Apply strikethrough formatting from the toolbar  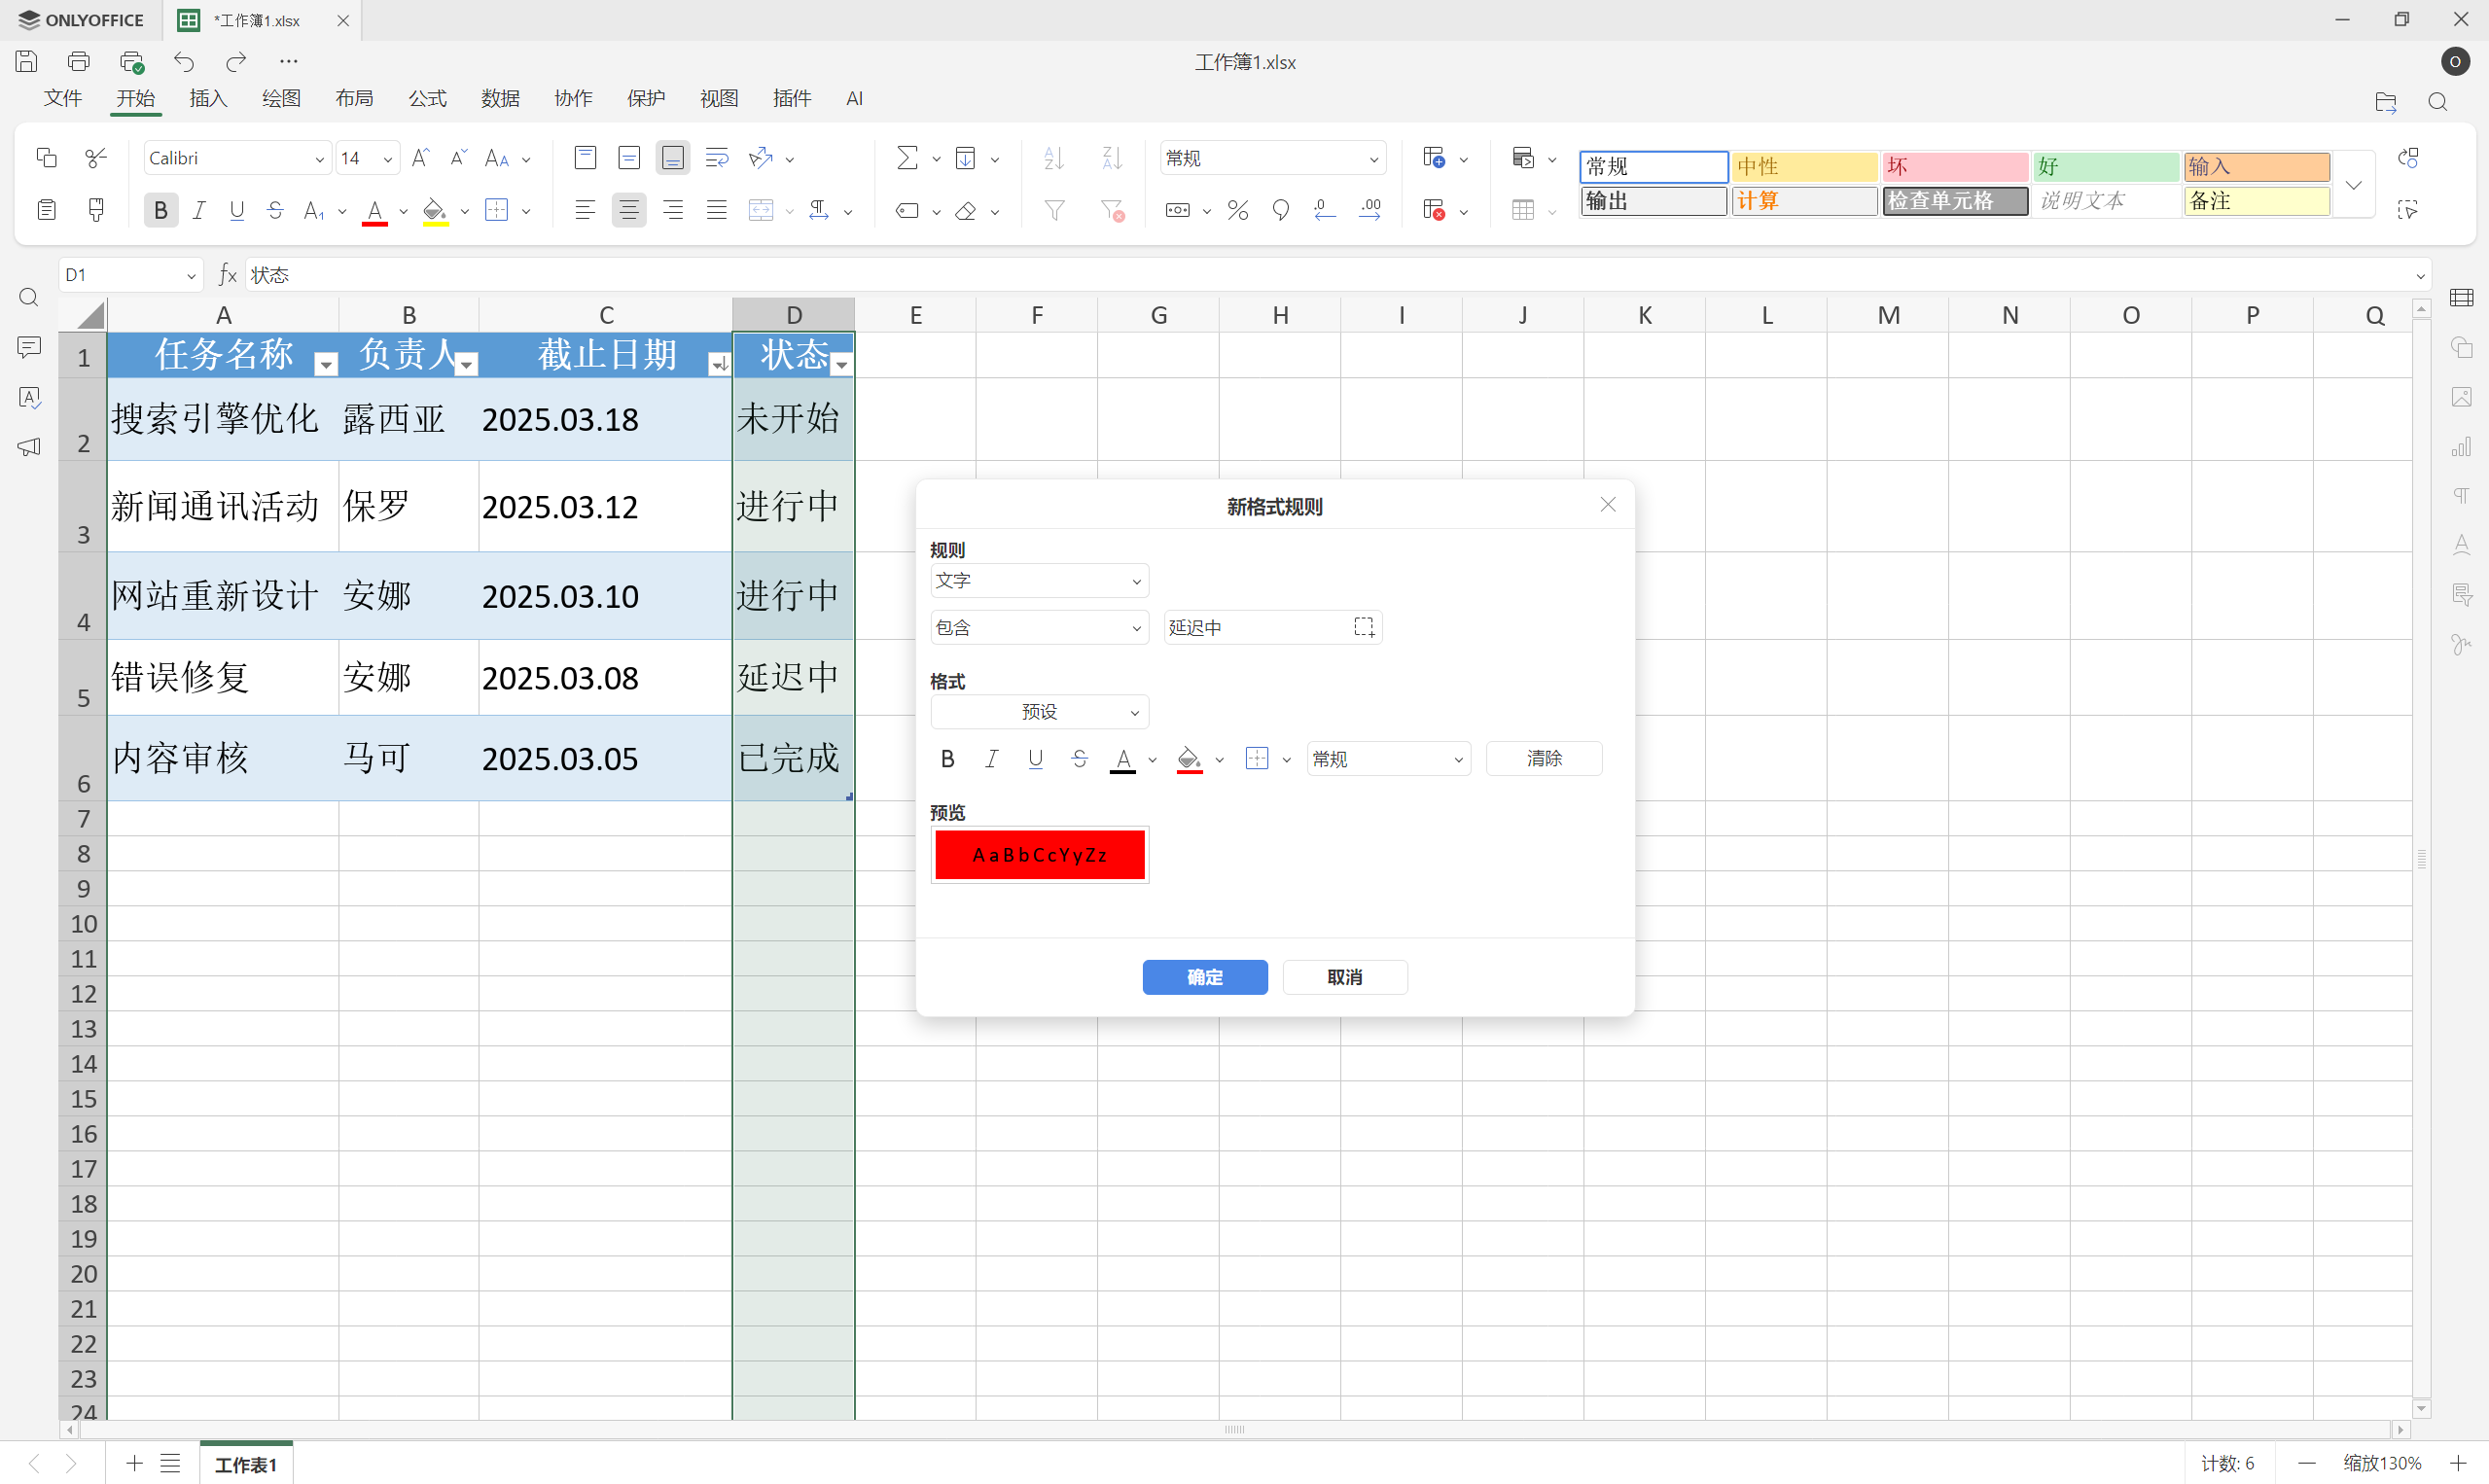pos(275,209)
